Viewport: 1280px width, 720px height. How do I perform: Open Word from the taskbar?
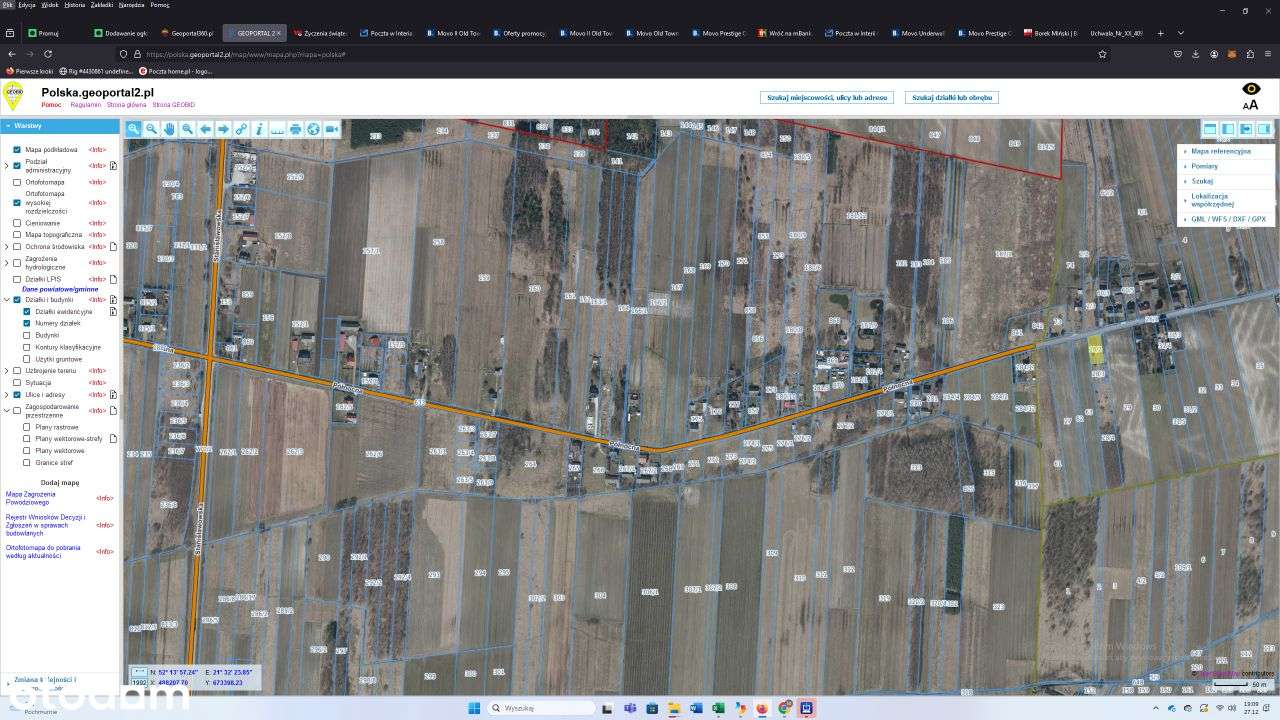coord(696,708)
